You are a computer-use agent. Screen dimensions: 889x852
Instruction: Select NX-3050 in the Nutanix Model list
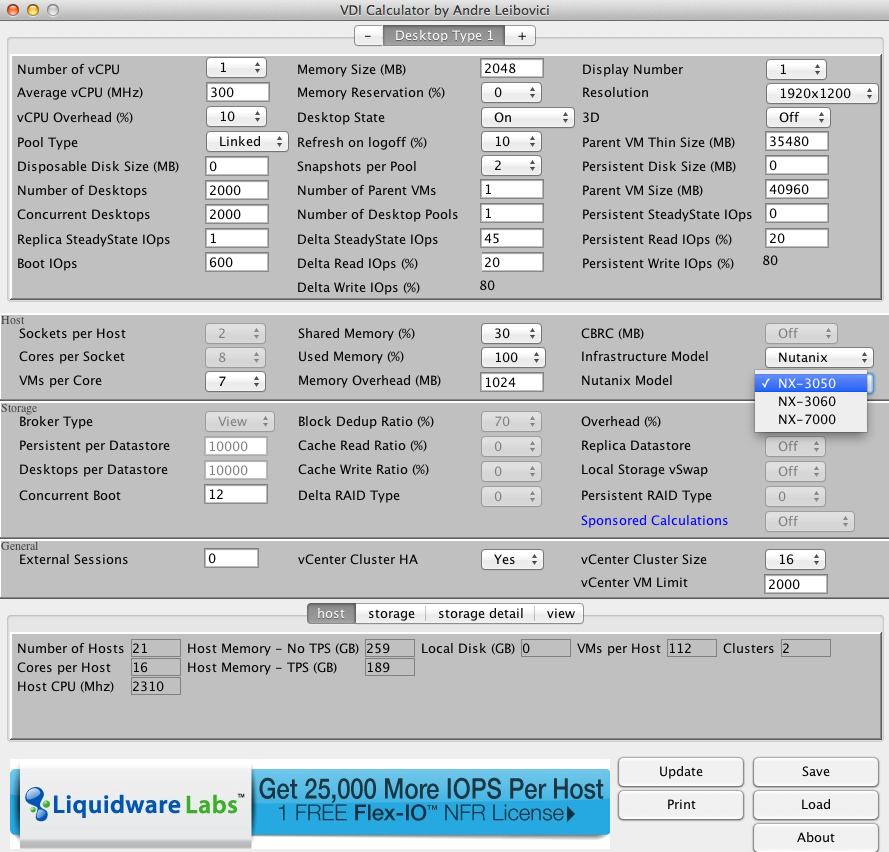tap(811, 383)
